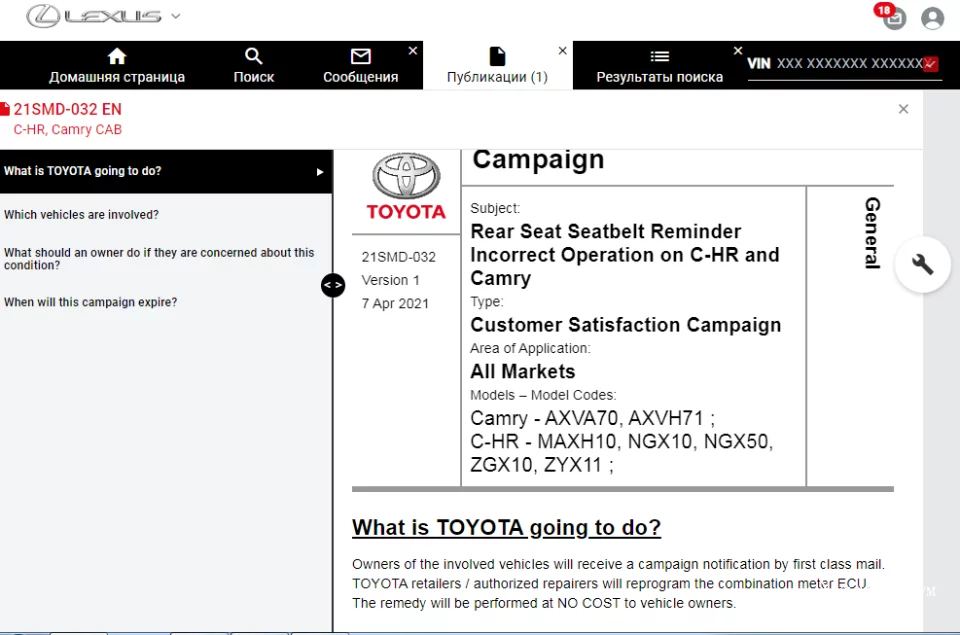Open the notifications inbox with badge 18
960x635 pixels.
(x=893, y=17)
